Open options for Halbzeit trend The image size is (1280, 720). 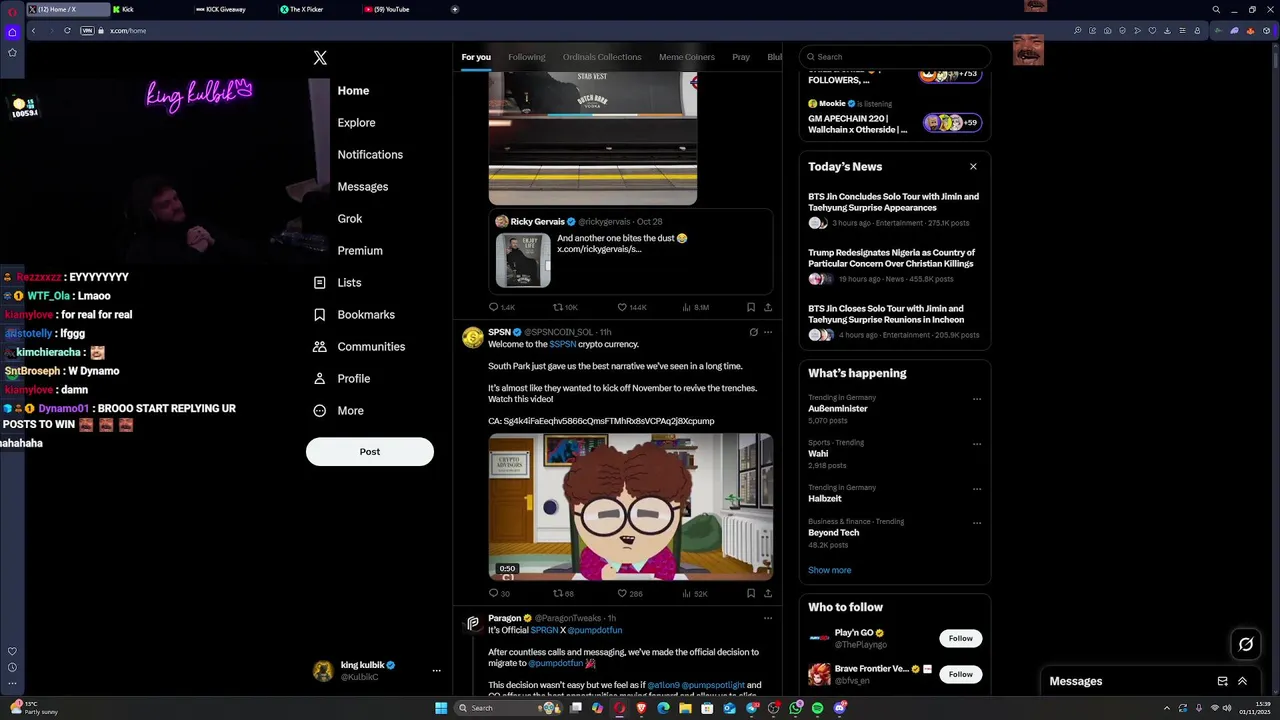pyautogui.click(x=977, y=489)
